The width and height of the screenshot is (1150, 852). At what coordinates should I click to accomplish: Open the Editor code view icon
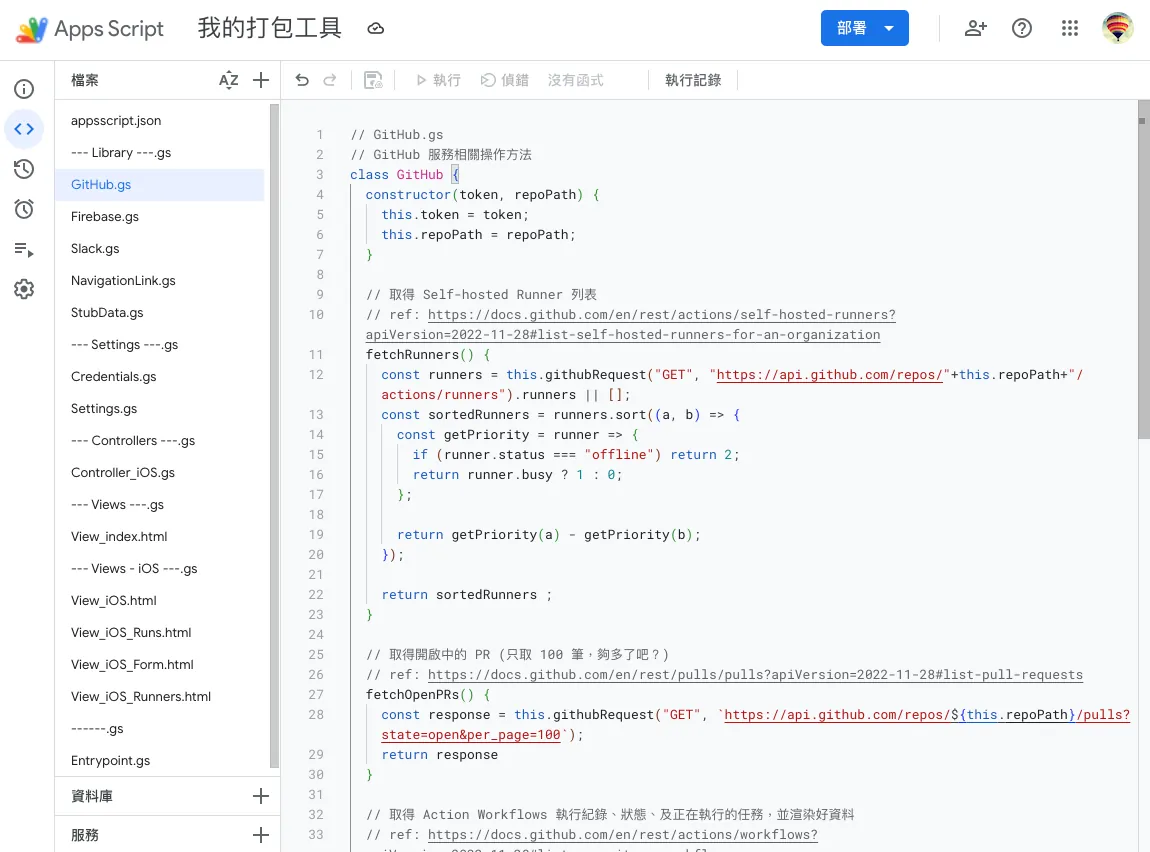24,129
